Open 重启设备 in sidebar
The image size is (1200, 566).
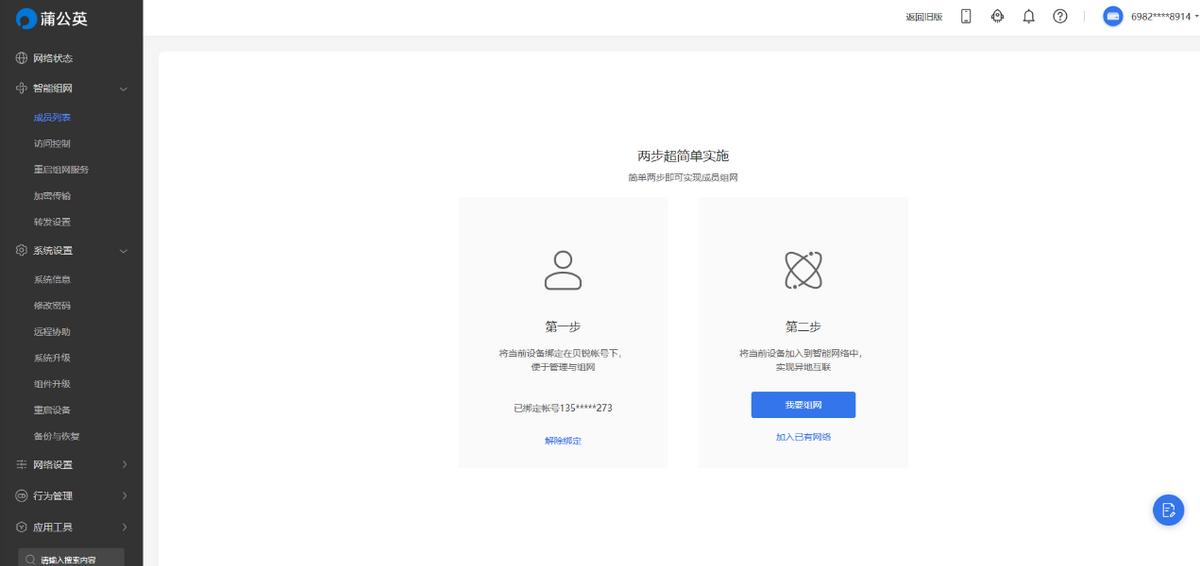point(52,409)
